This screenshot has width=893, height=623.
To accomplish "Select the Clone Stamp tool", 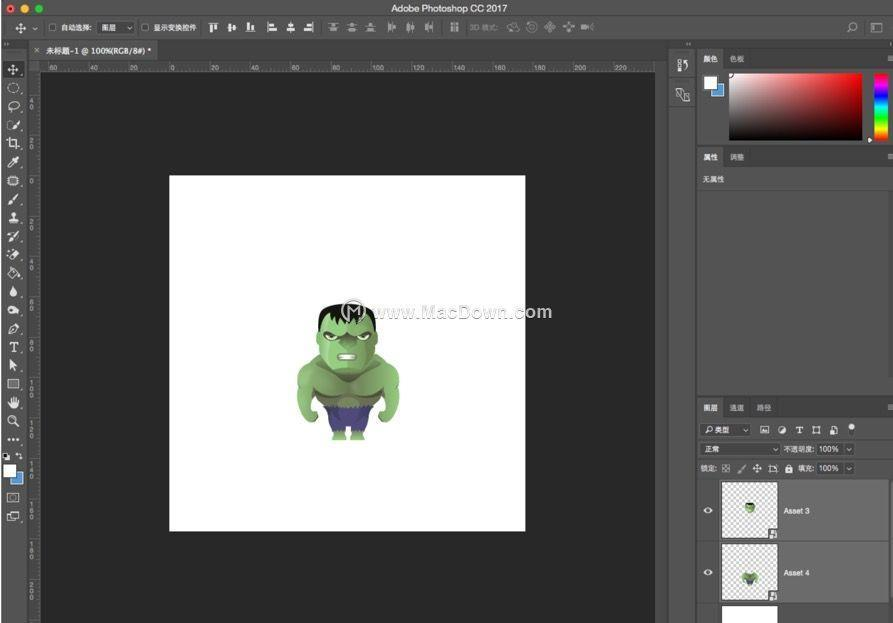I will coord(13,218).
